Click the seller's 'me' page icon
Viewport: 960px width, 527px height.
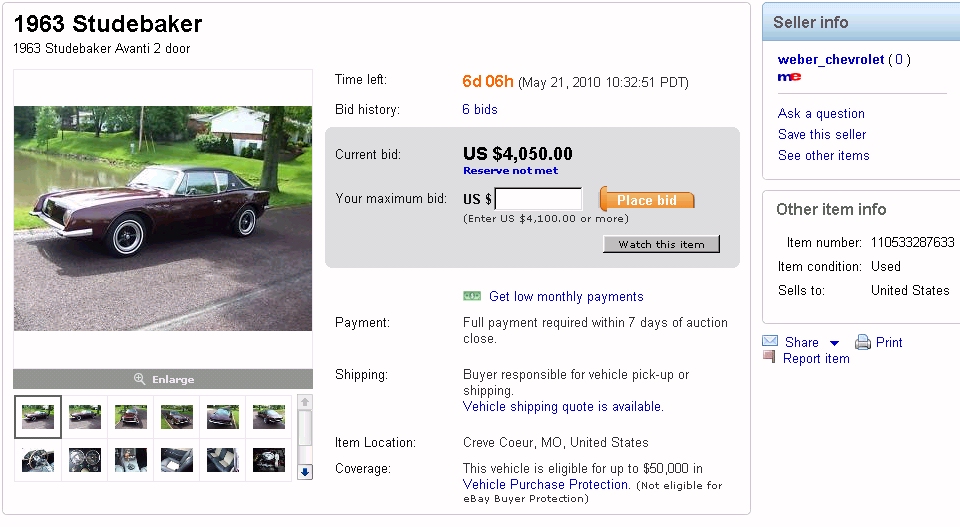tap(789, 76)
